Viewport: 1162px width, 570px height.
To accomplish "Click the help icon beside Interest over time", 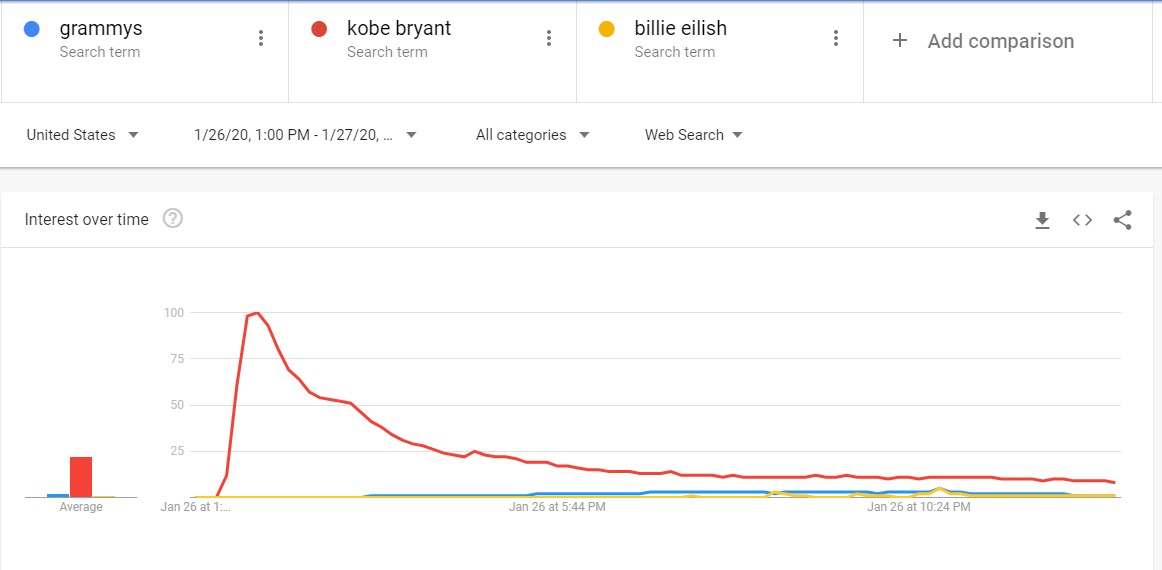I will click(173, 219).
